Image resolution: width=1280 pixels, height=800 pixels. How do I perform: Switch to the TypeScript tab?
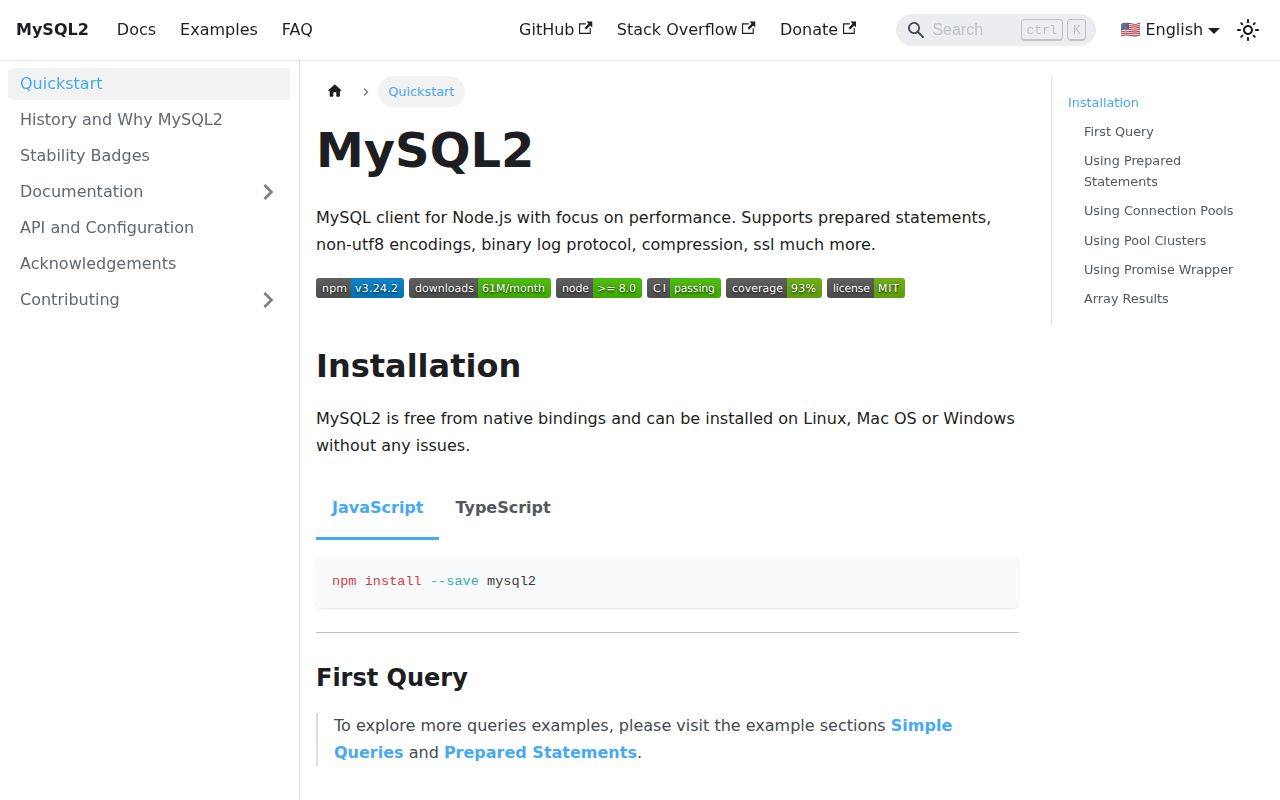tap(503, 507)
